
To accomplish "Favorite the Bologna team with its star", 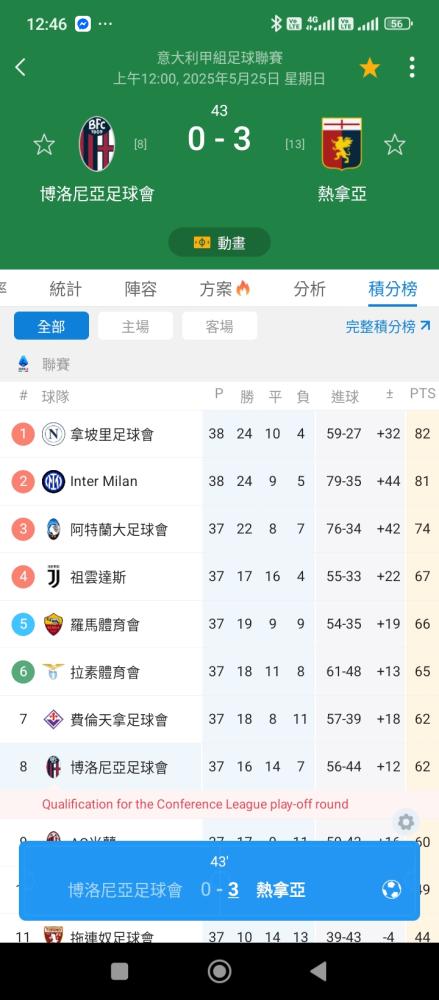I will (44, 145).
